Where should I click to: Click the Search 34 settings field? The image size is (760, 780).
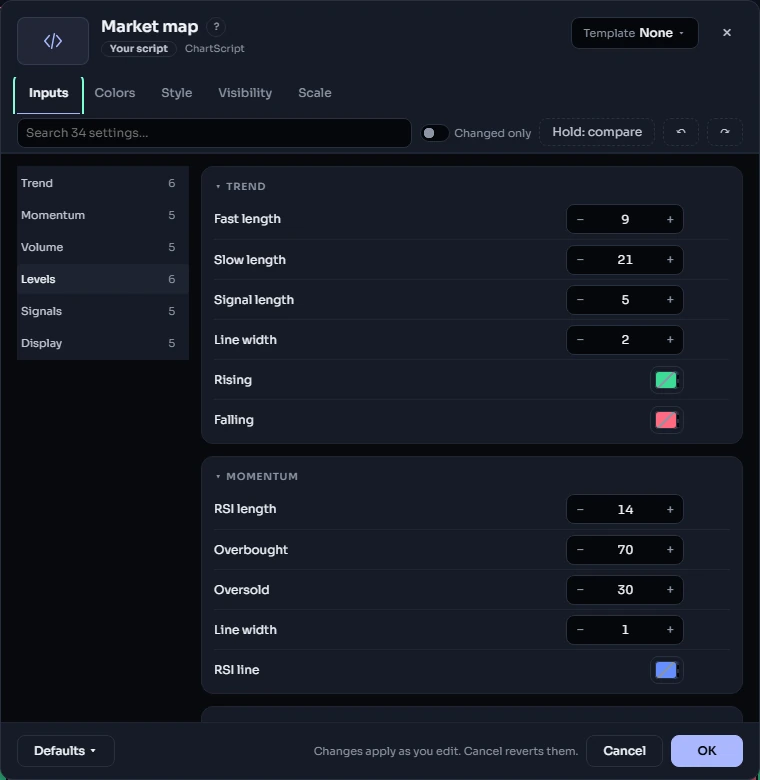click(x=214, y=133)
